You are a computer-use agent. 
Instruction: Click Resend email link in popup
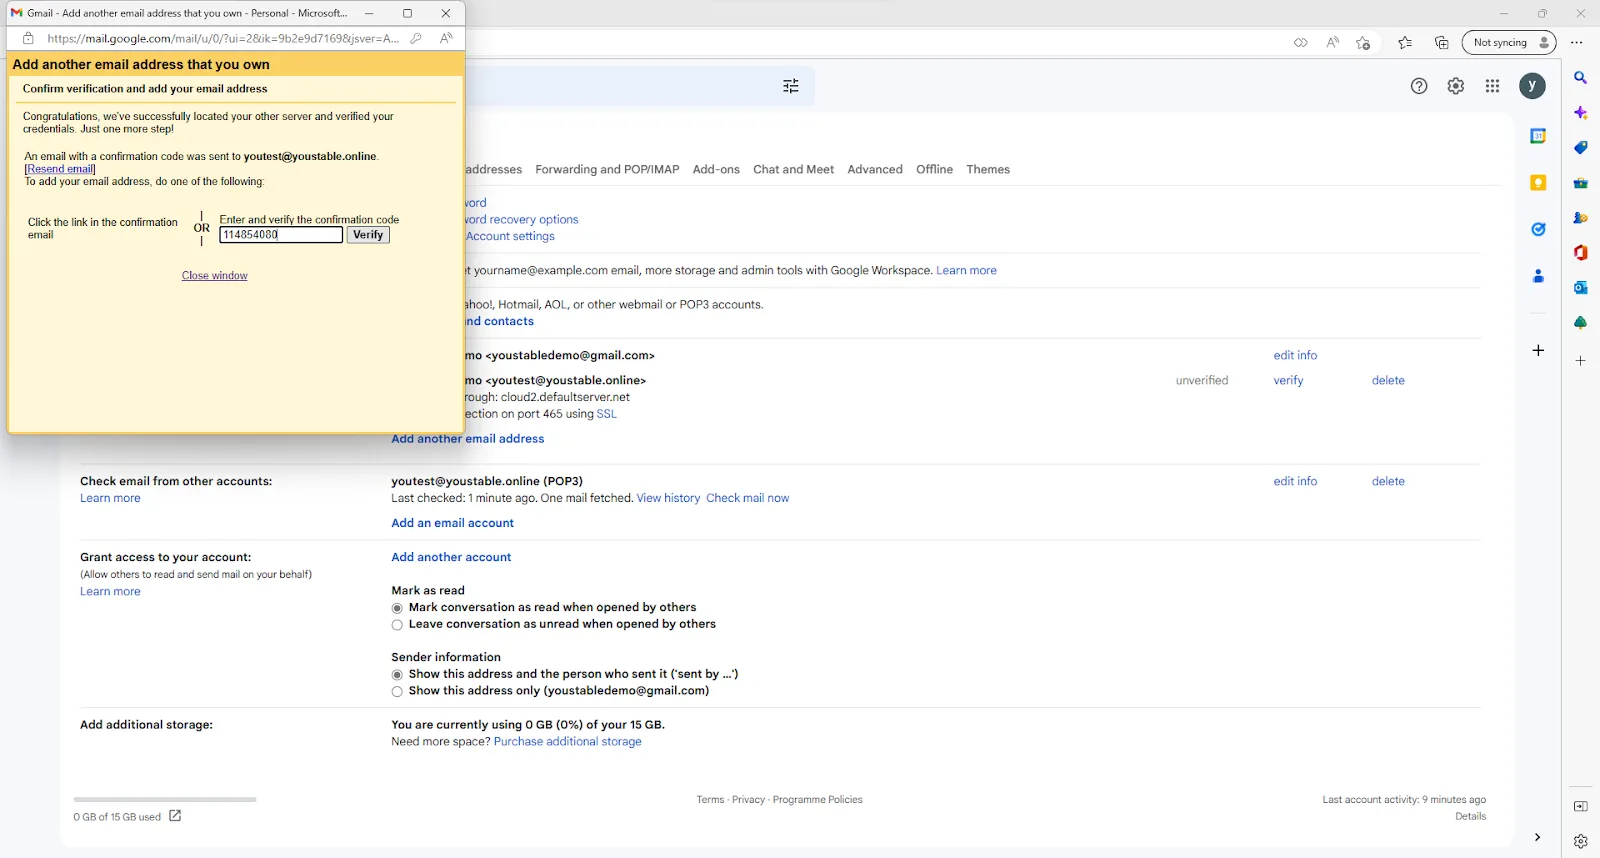click(60, 169)
